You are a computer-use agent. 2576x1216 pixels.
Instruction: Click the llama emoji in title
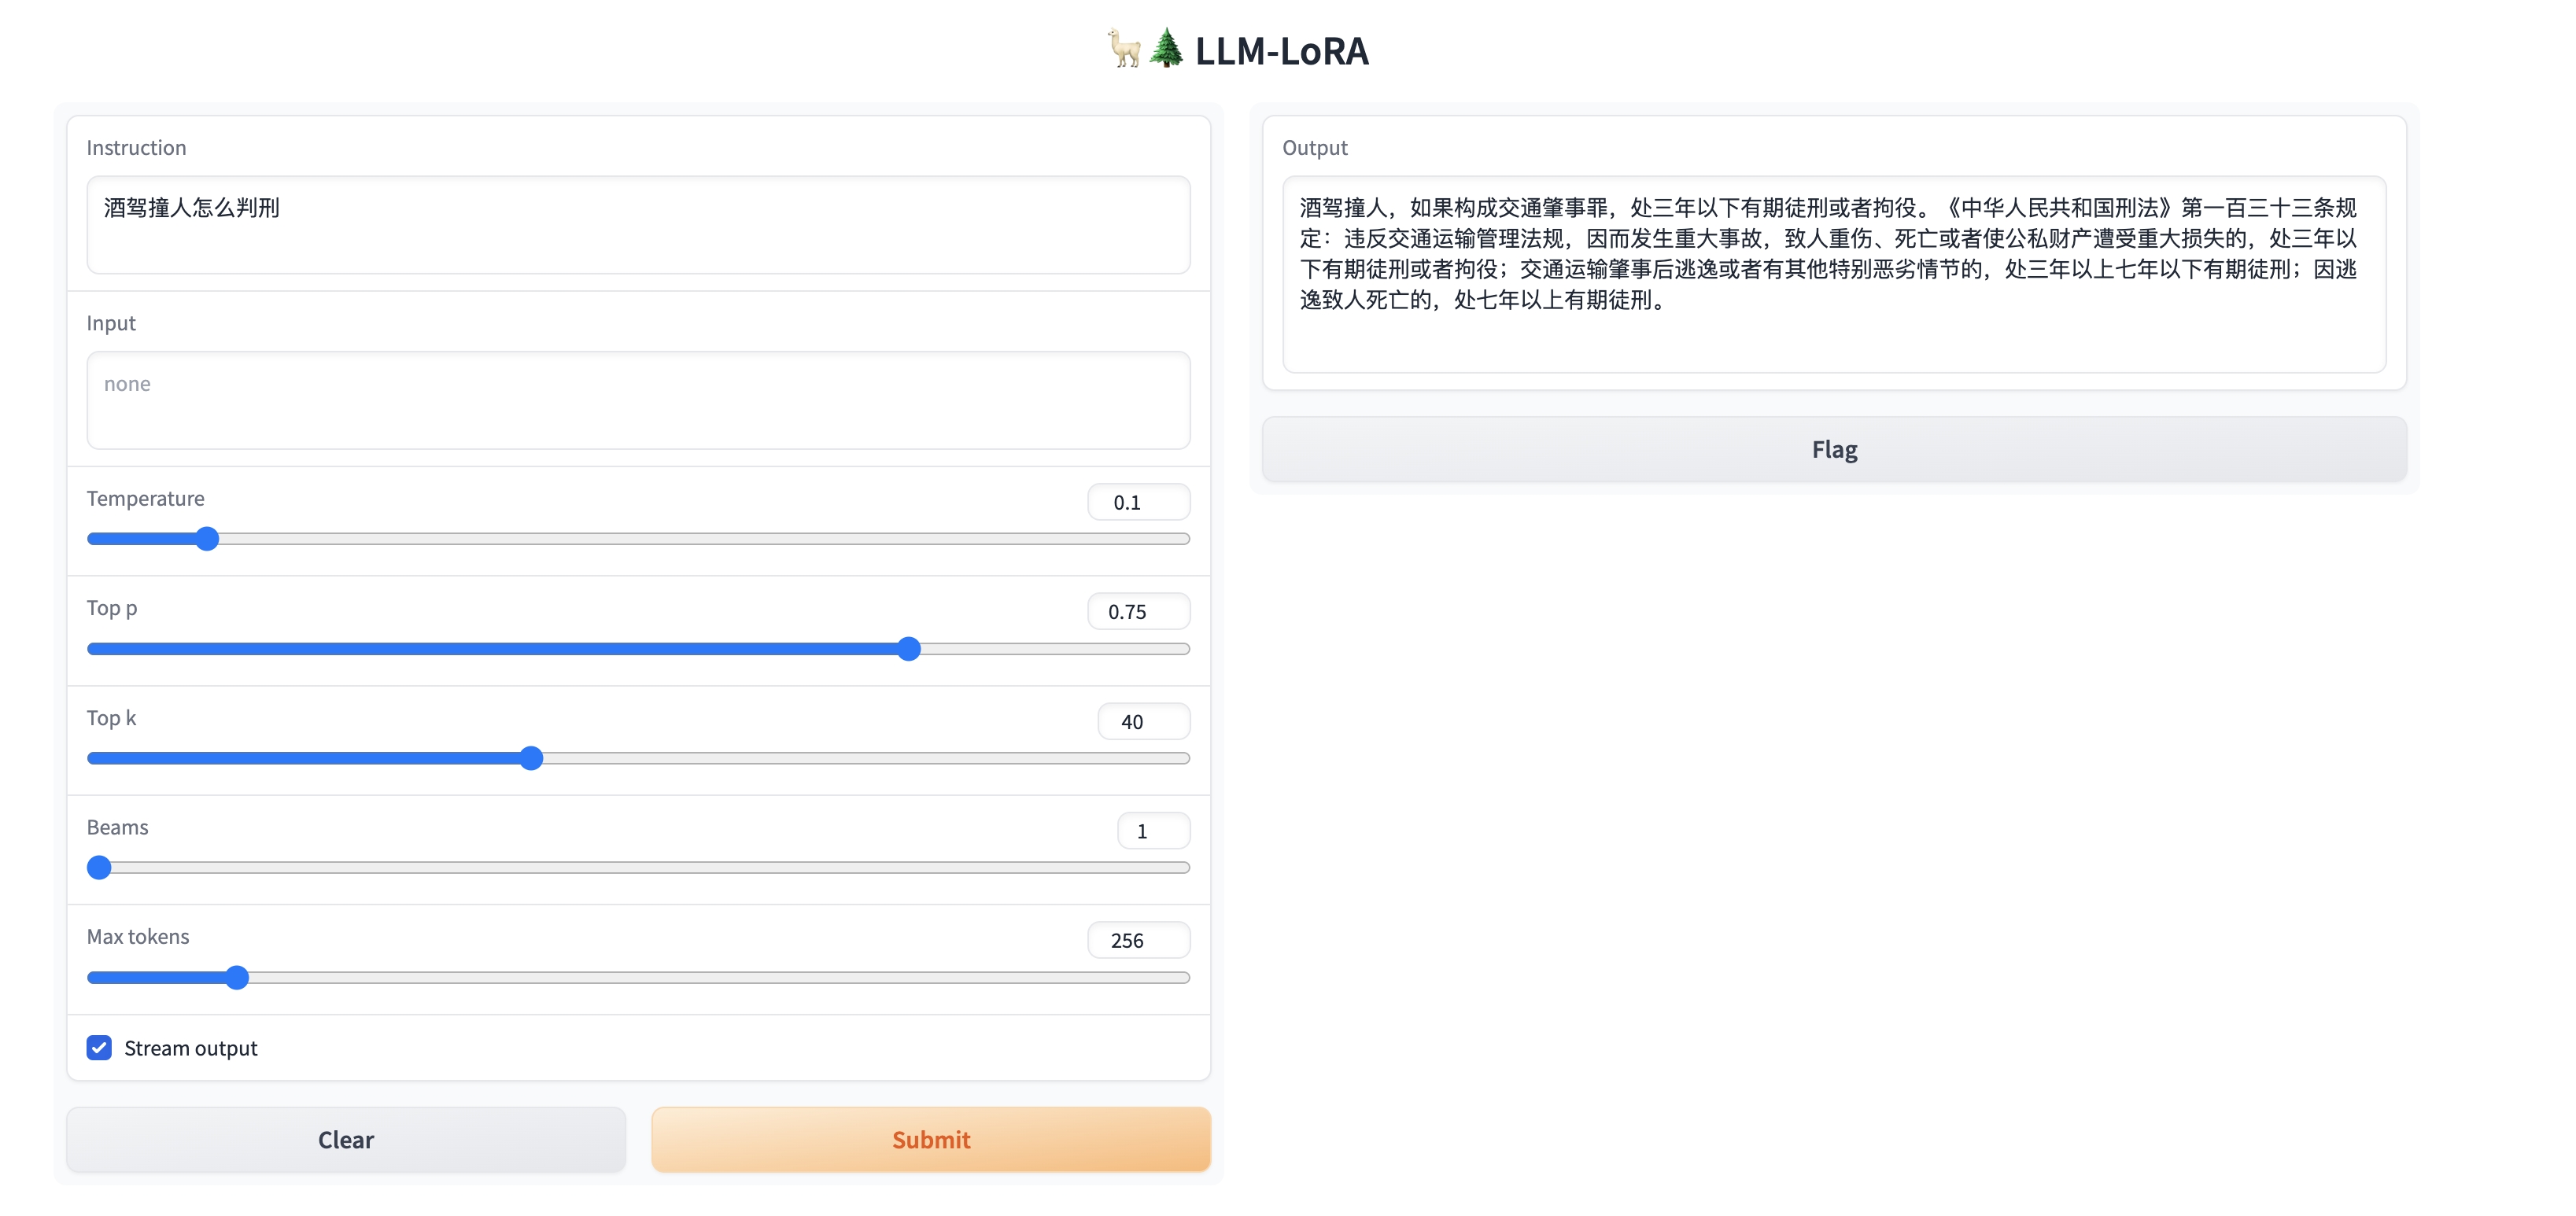pos(1124,49)
